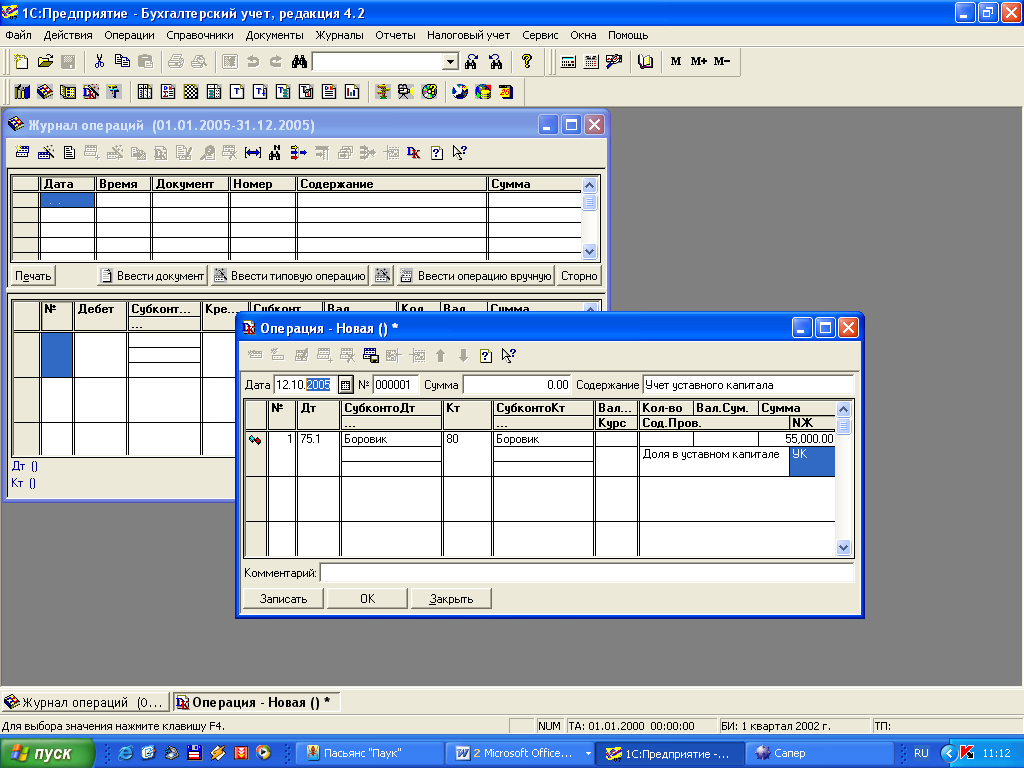Click the Ввести типовую операцию button
The height and width of the screenshot is (768, 1024).
point(290,276)
